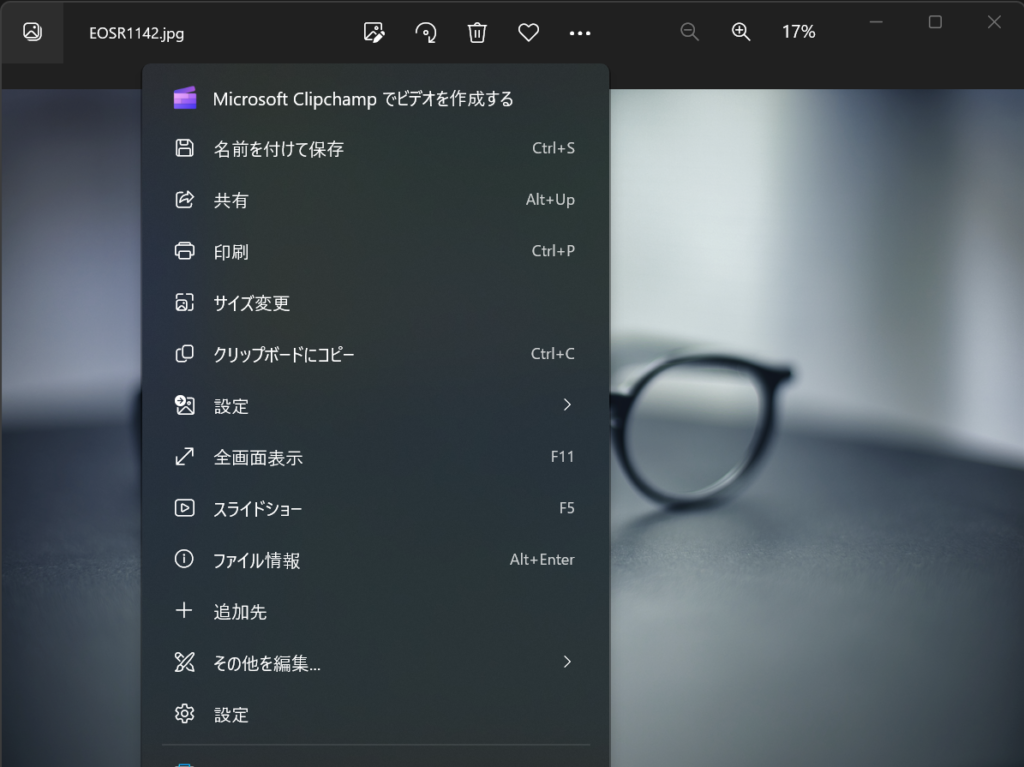Delete the photo using the trash icon
1024x767 pixels.
tap(477, 32)
